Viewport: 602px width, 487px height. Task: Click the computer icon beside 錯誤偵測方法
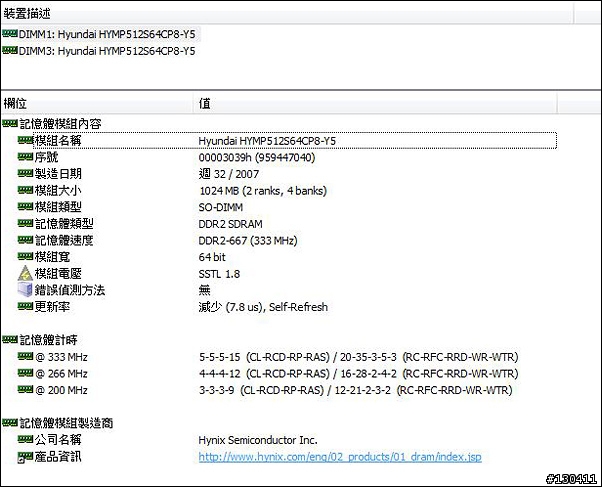25,290
